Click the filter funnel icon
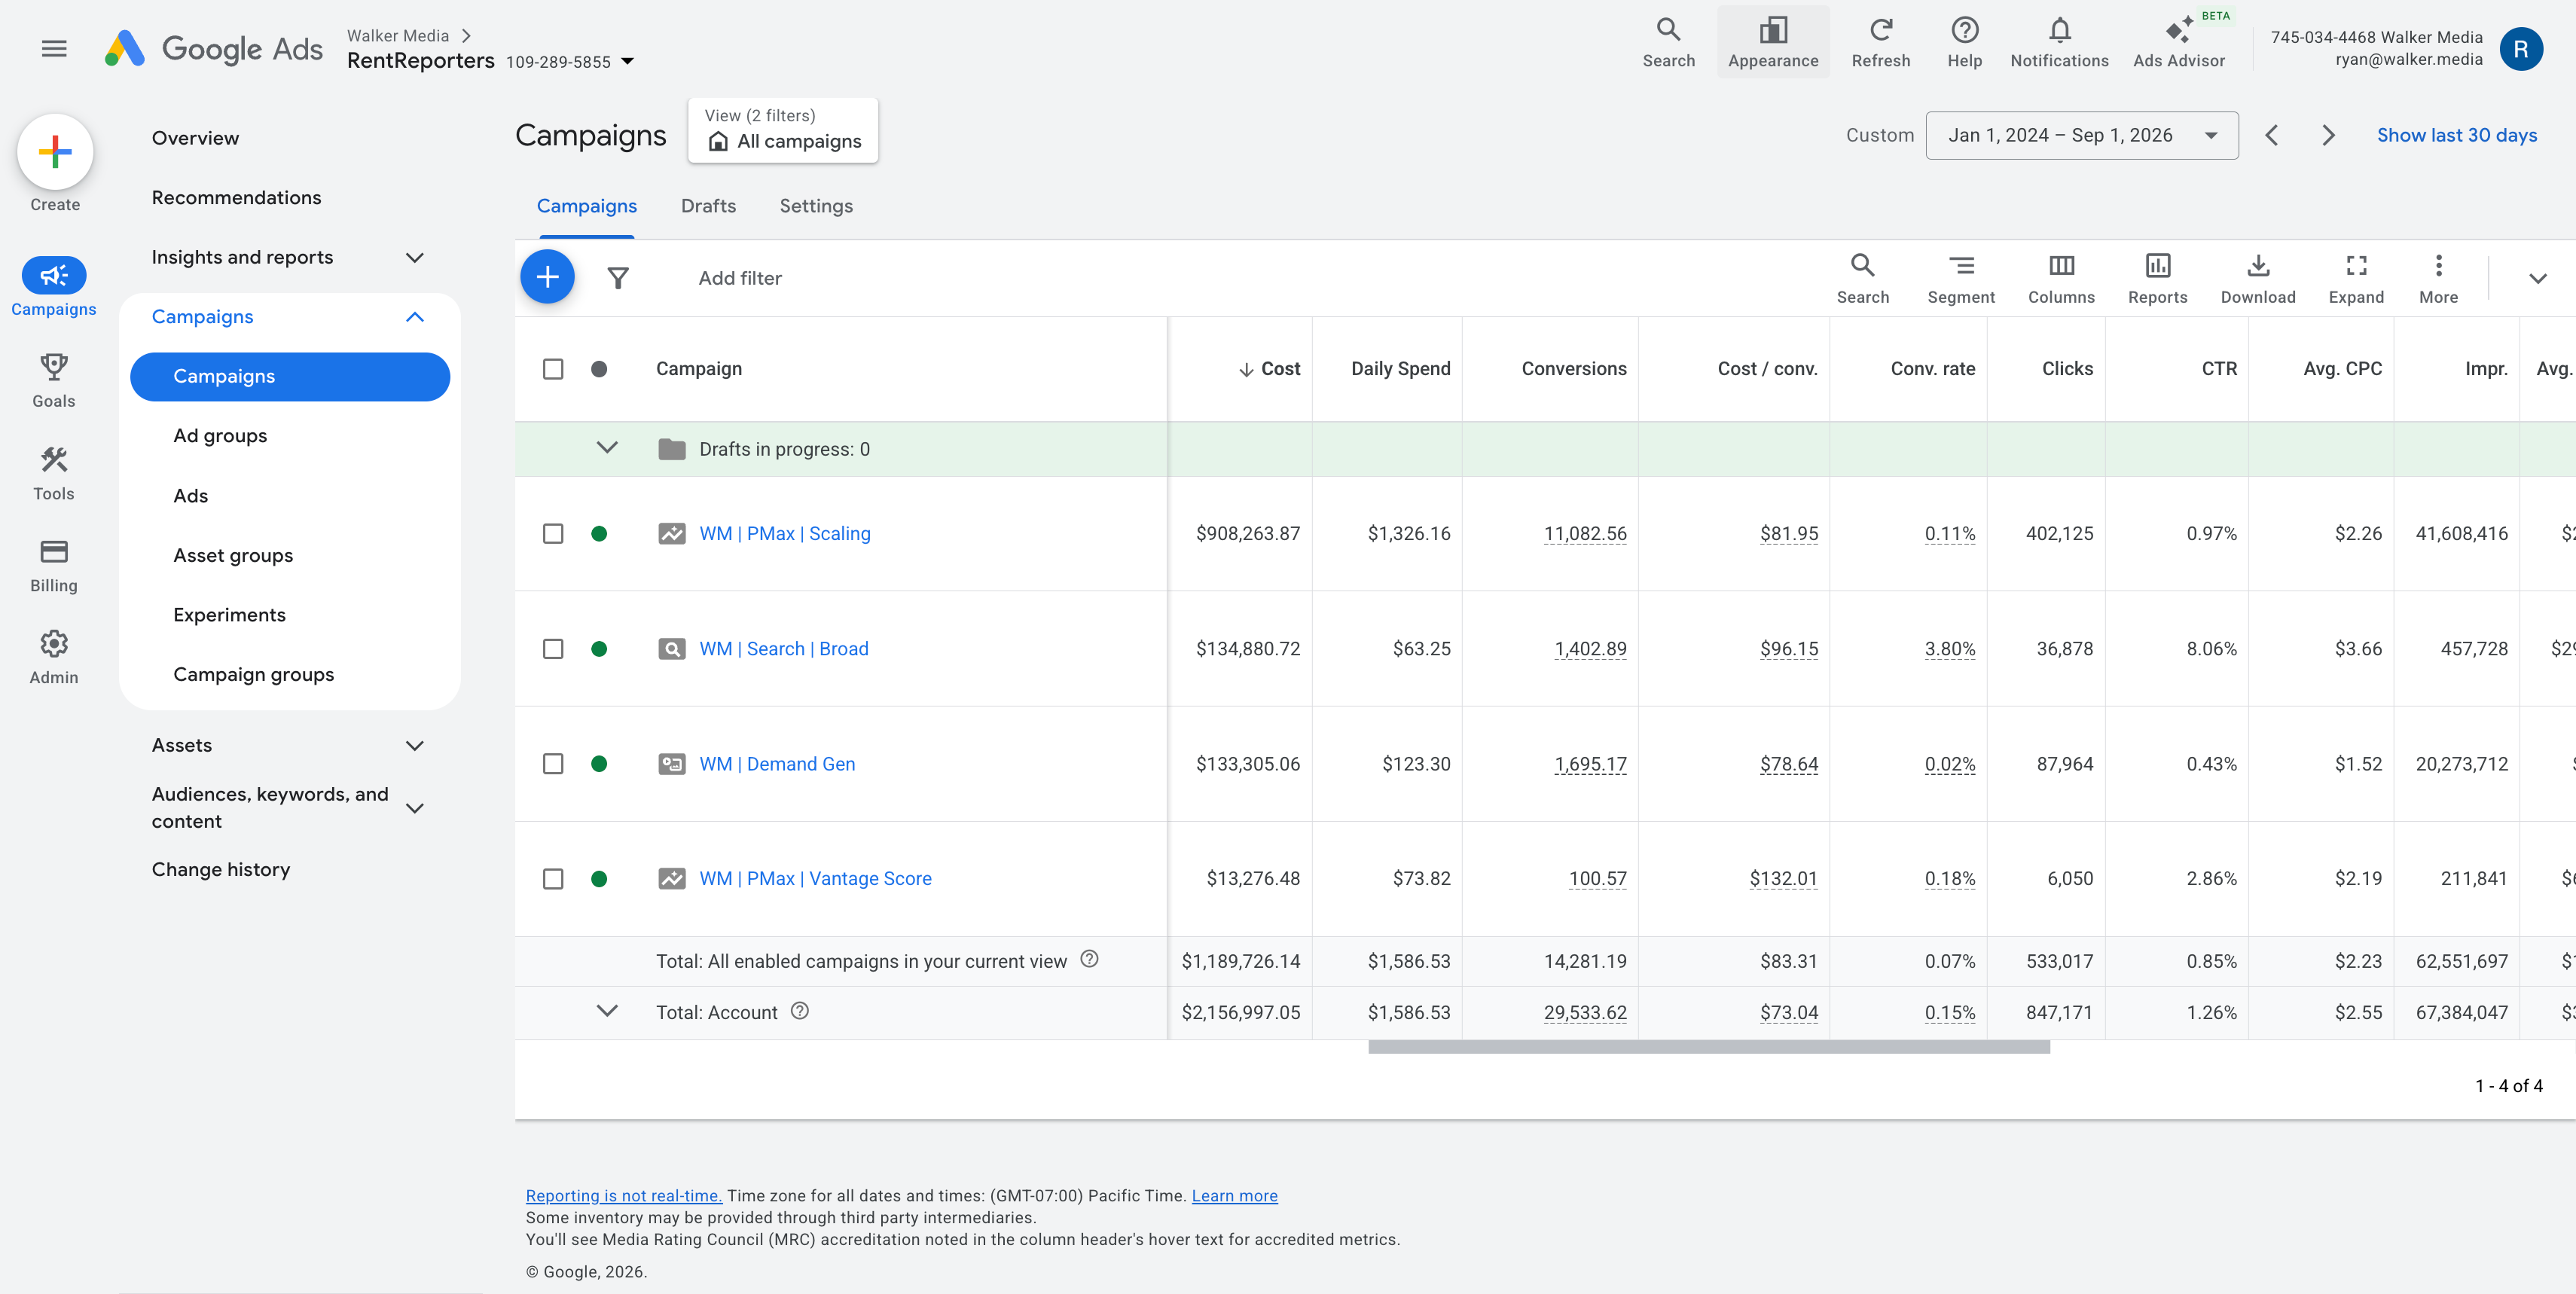The image size is (2576, 1294). [618, 278]
